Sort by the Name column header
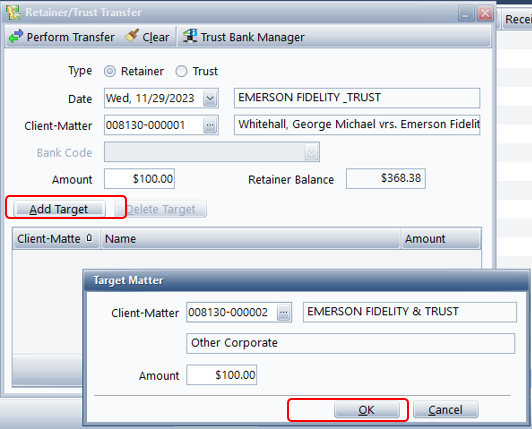Image resolution: width=532 pixels, height=429 pixels. pyautogui.click(x=251, y=239)
